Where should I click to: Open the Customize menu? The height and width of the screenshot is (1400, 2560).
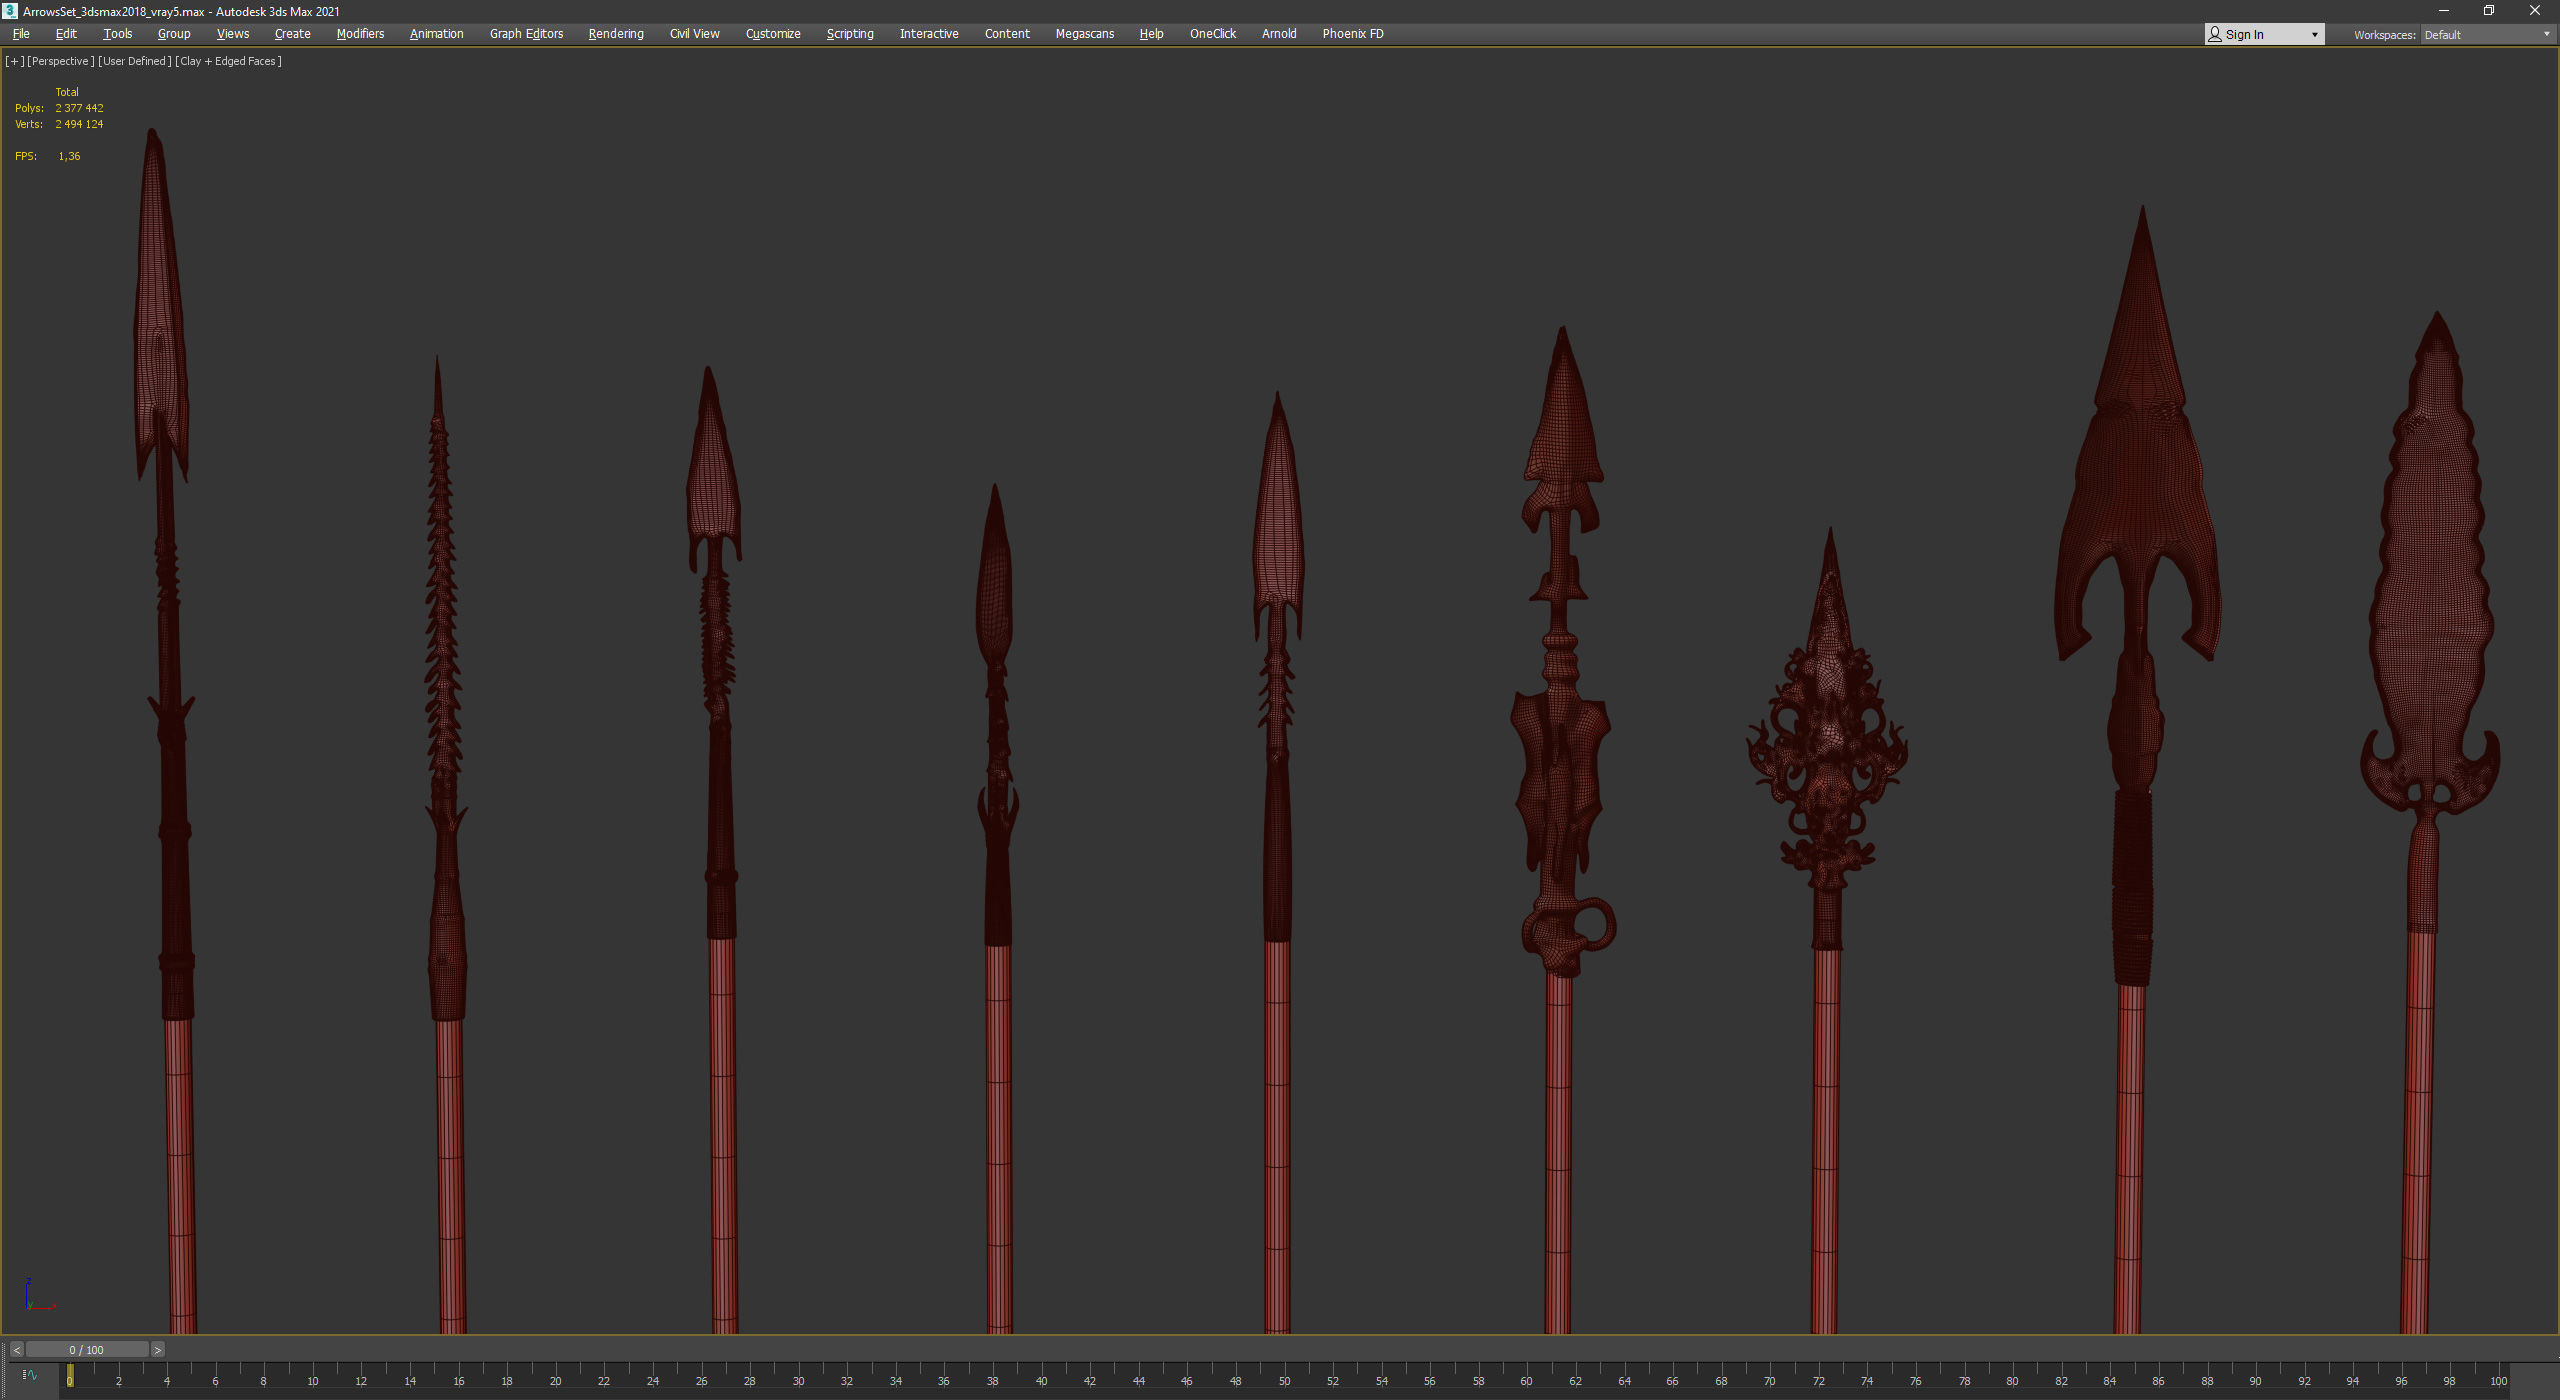coord(773,34)
